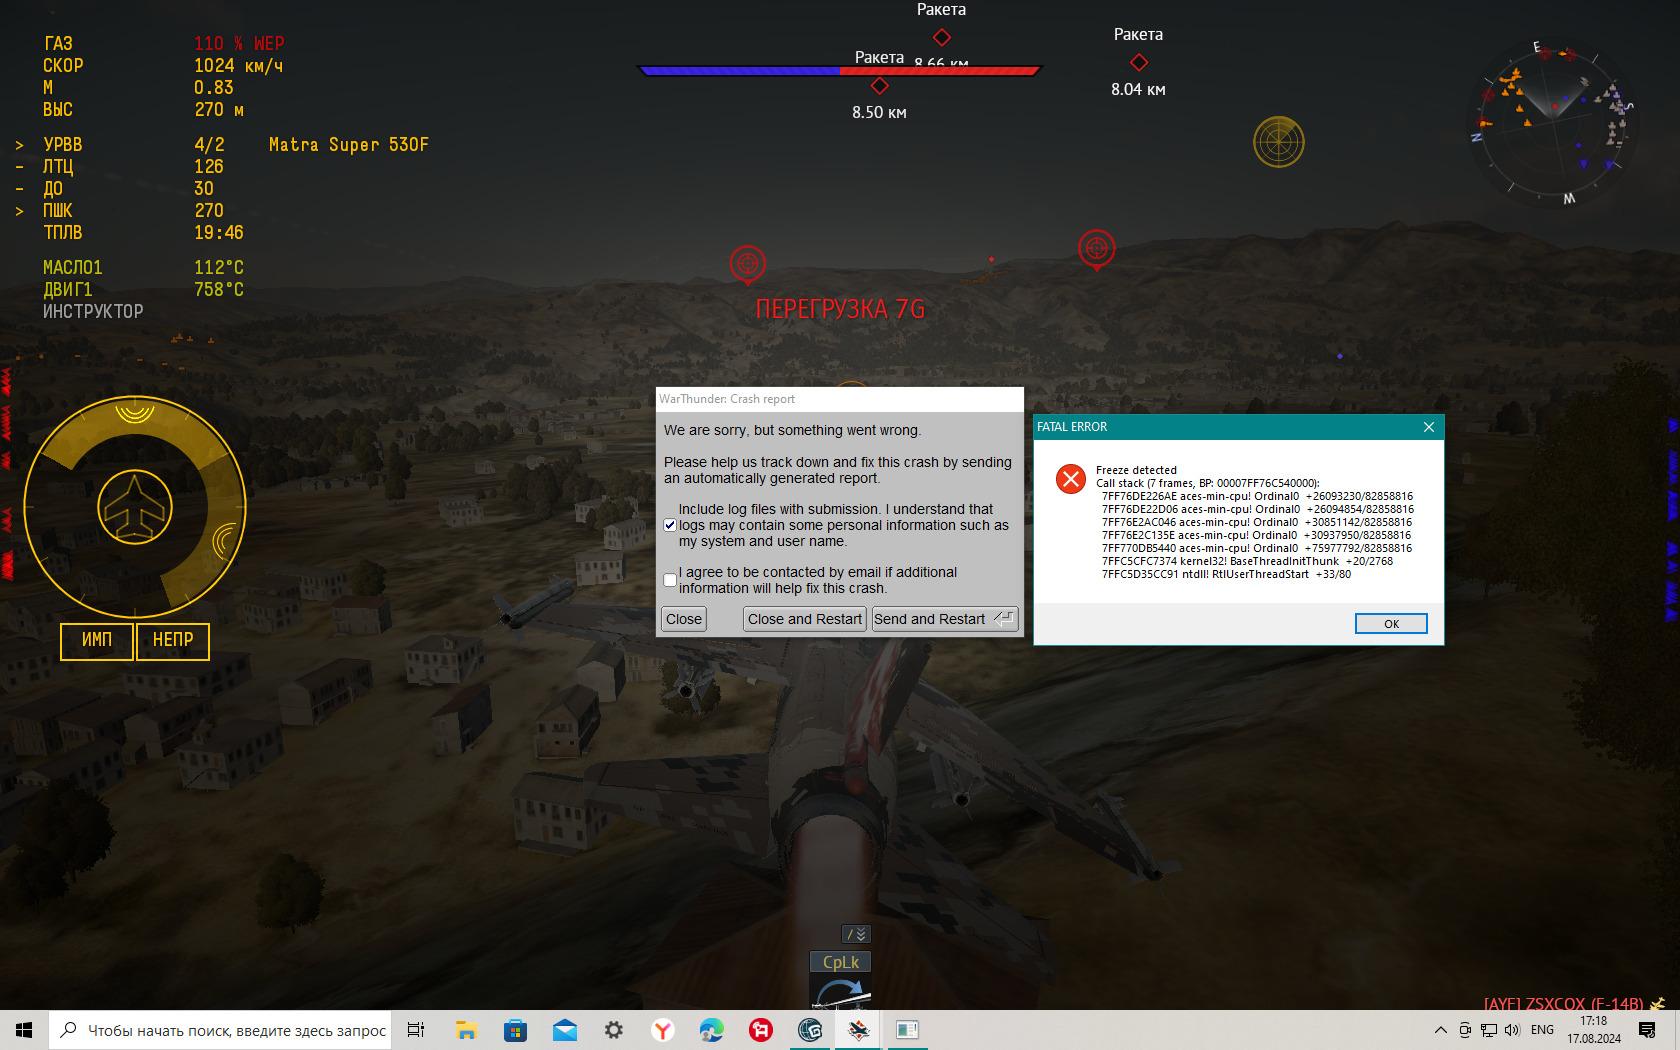1680x1050 pixels.
Task: Click the Close button in crash report
Action: click(684, 619)
